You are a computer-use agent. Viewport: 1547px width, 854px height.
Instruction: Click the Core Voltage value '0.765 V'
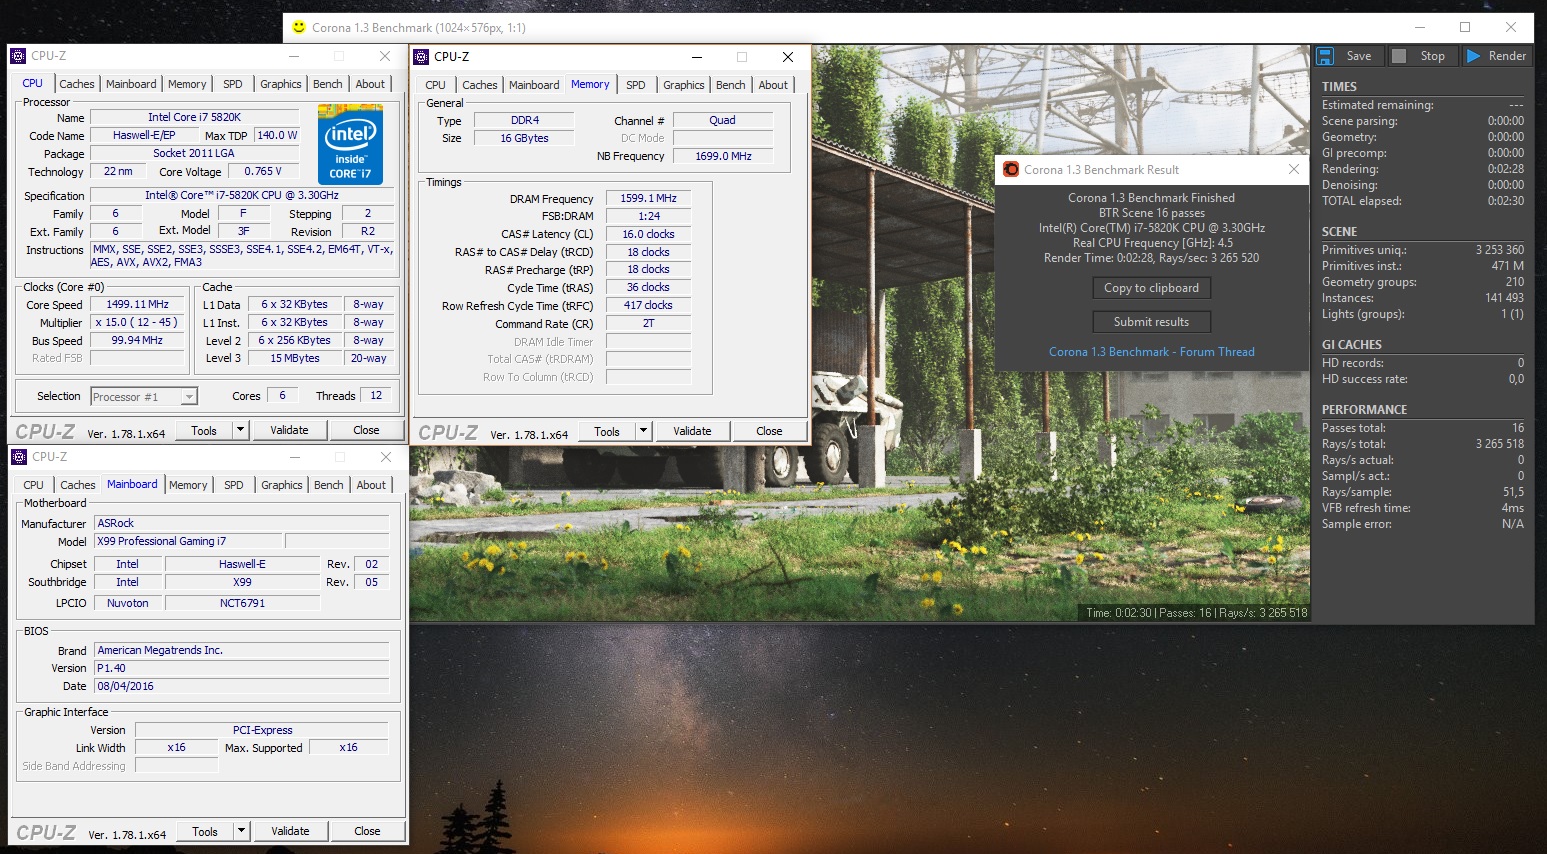(263, 171)
